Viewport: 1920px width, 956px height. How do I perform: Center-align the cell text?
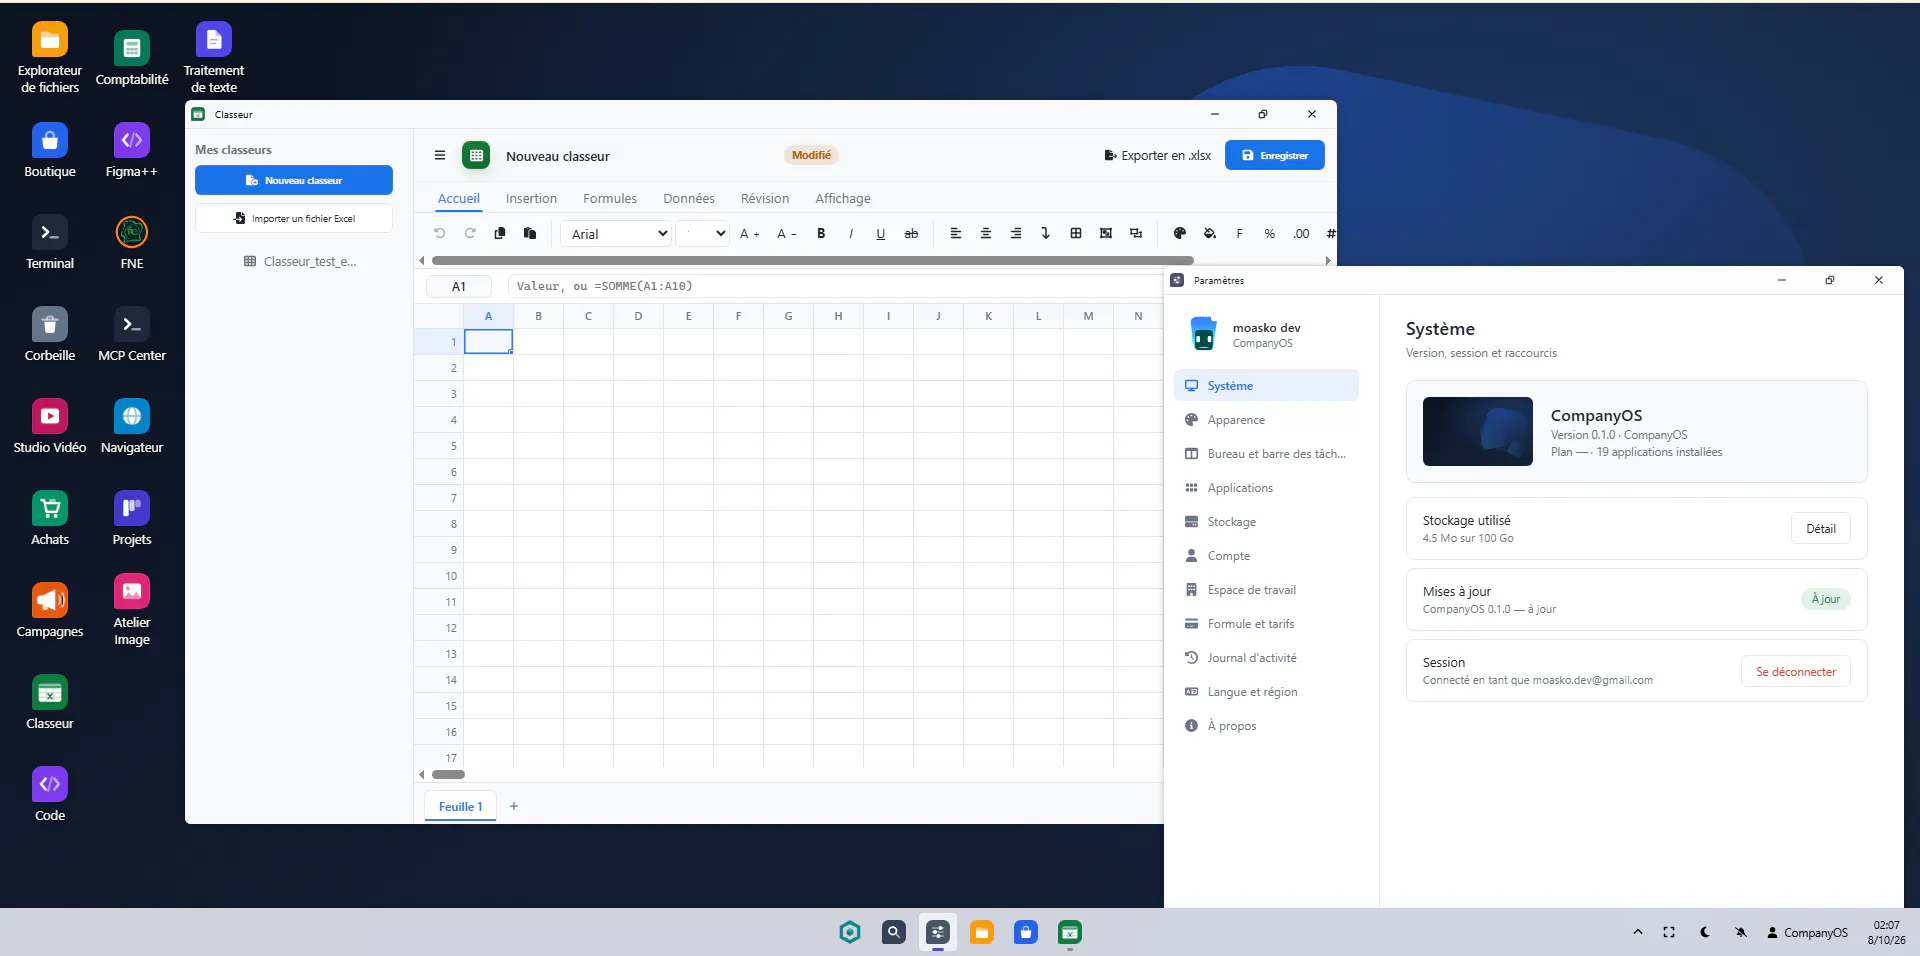(x=986, y=233)
